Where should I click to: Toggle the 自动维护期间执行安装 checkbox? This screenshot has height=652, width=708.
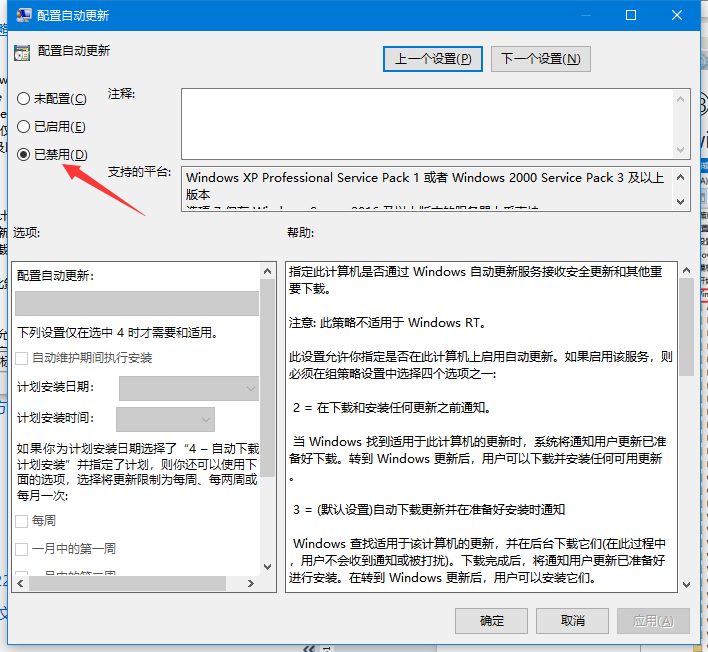tap(22, 358)
